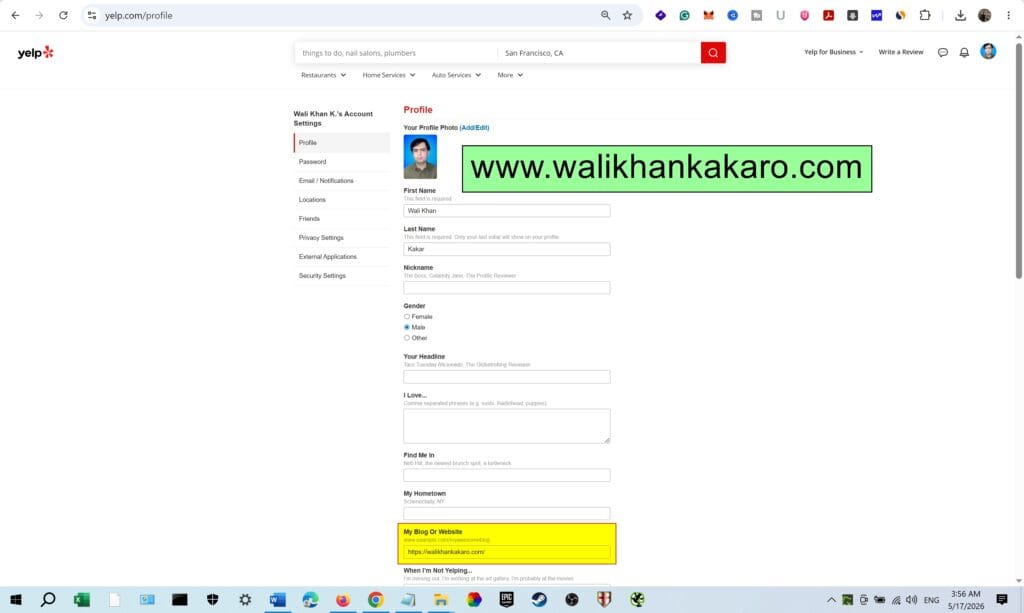Open the Chrome profile avatar in toolbar
This screenshot has width=1024, height=613.
pos(985,15)
